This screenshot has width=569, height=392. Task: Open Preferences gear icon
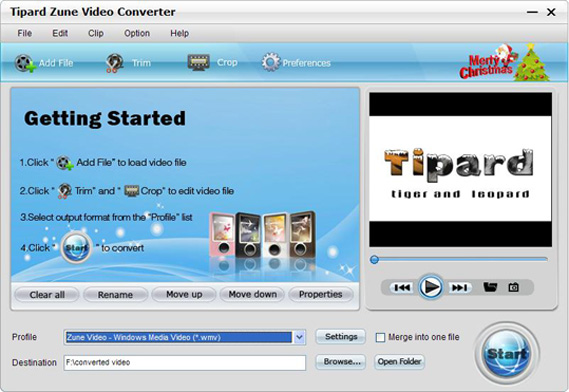point(271,62)
